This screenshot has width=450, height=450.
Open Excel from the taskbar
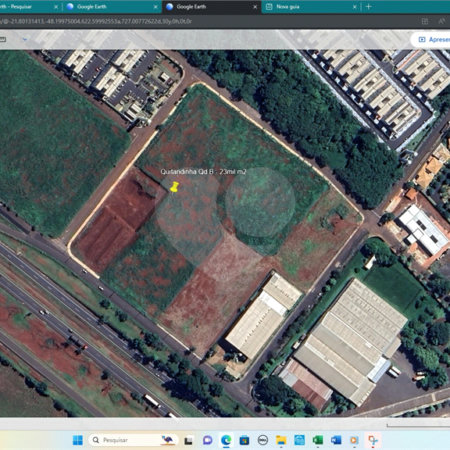[318, 440]
